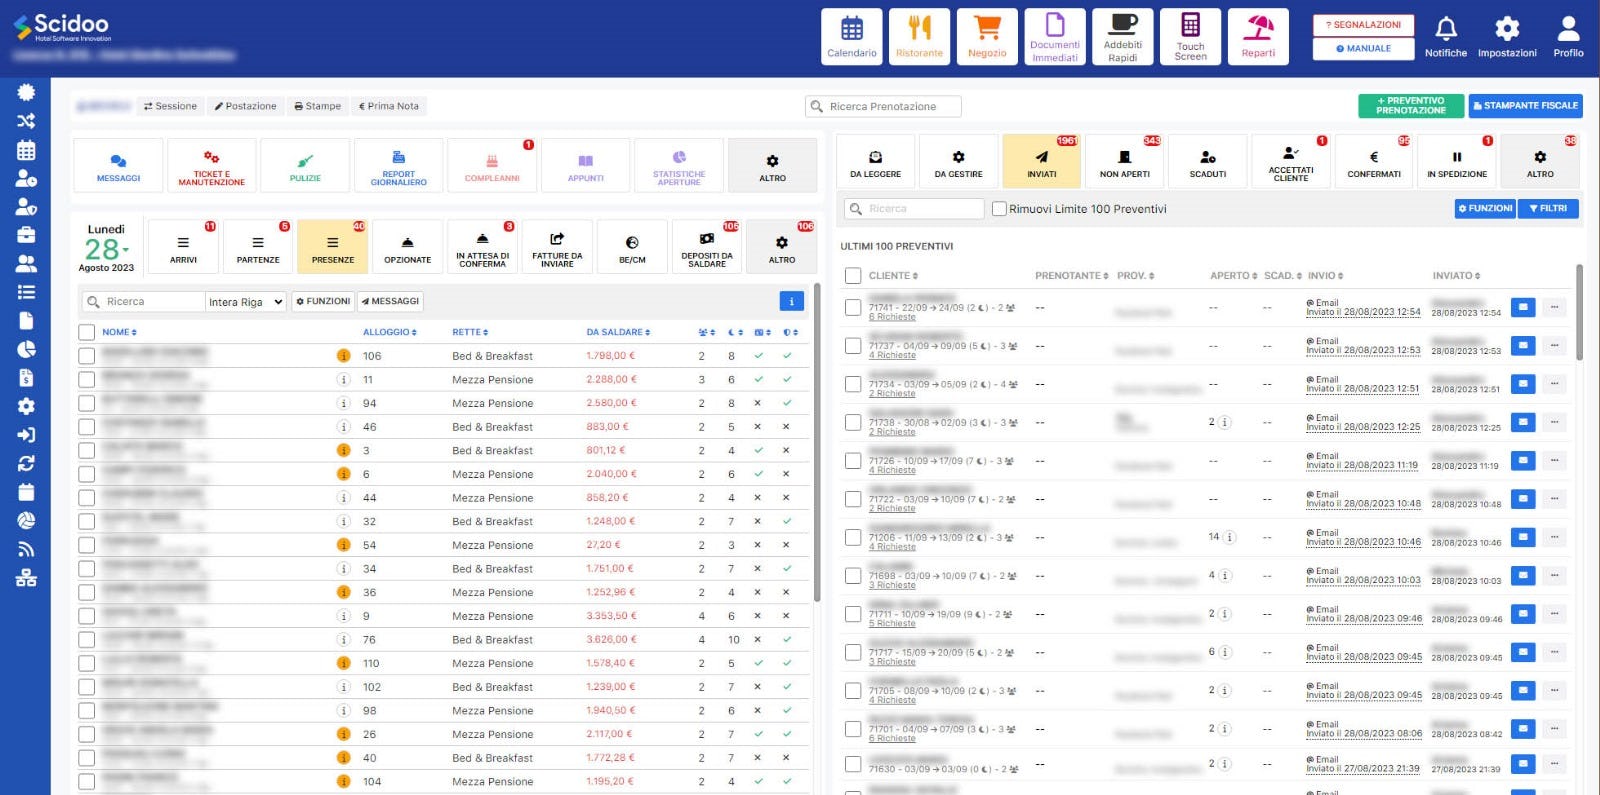Check the row for alloggio 106
This screenshot has width=1600, height=795.
pos(87,356)
